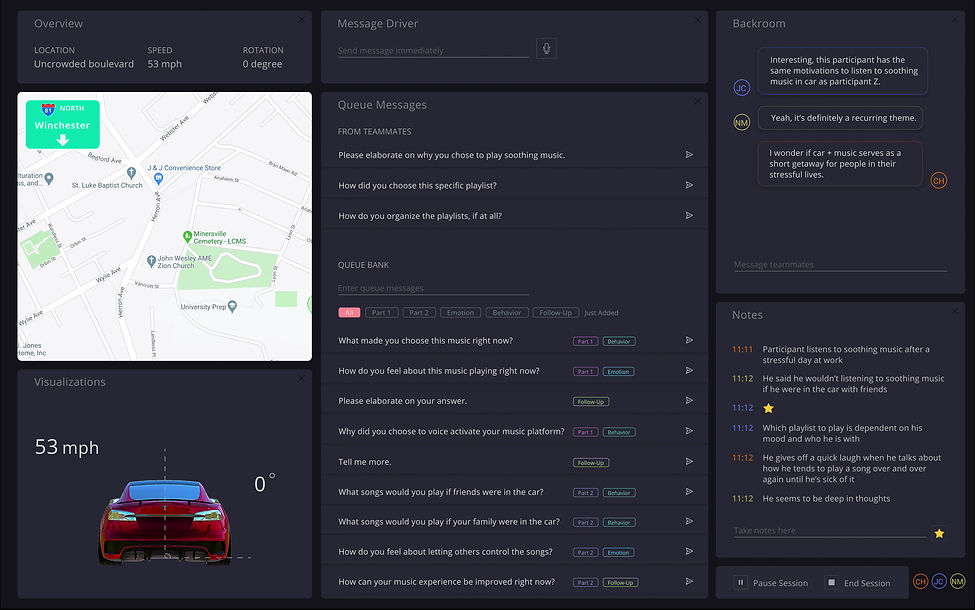Send 'How did you choose this specific playlist?'
Viewport: 975px width, 610px height.
(x=689, y=185)
